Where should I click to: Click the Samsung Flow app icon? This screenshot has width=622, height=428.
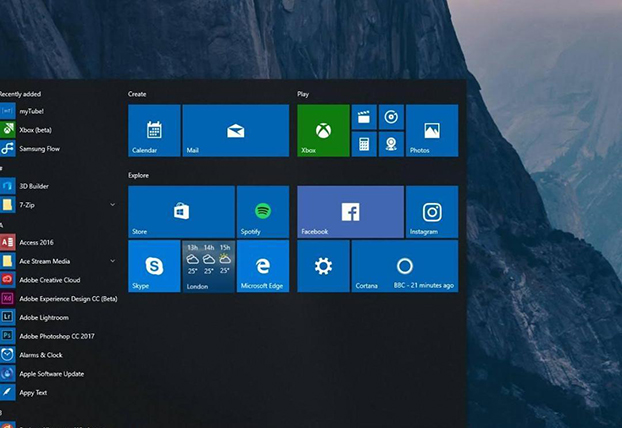(x=8, y=149)
